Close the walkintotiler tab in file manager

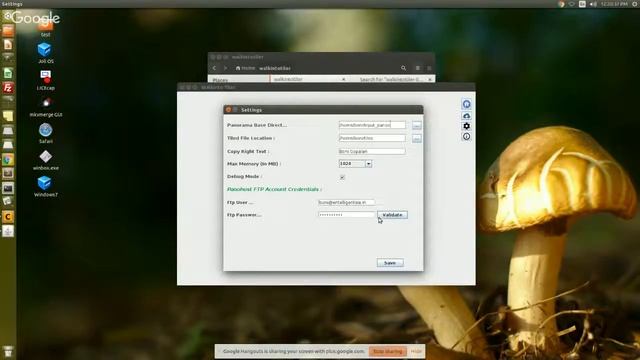(x=343, y=79)
